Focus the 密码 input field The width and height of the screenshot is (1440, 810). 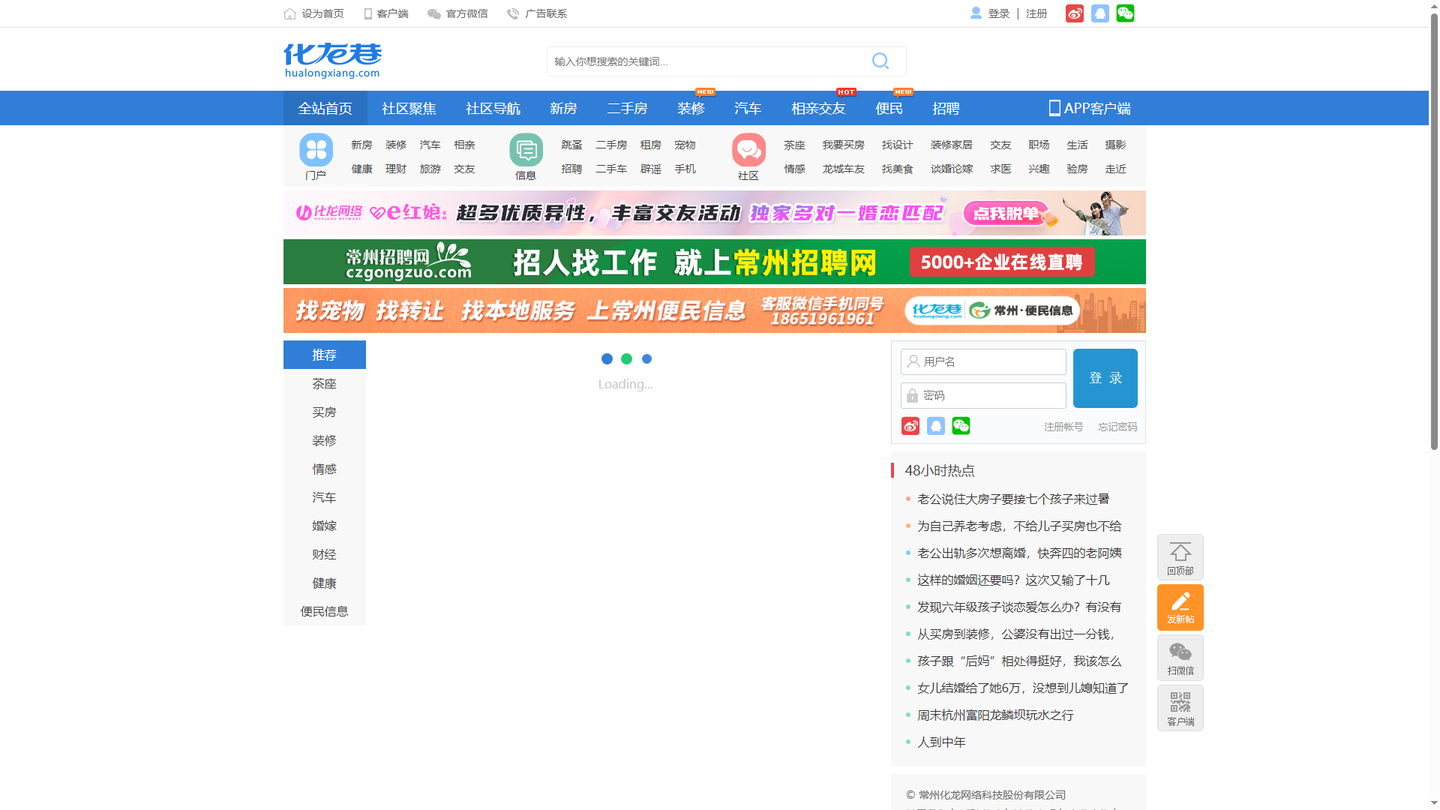[984, 395]
